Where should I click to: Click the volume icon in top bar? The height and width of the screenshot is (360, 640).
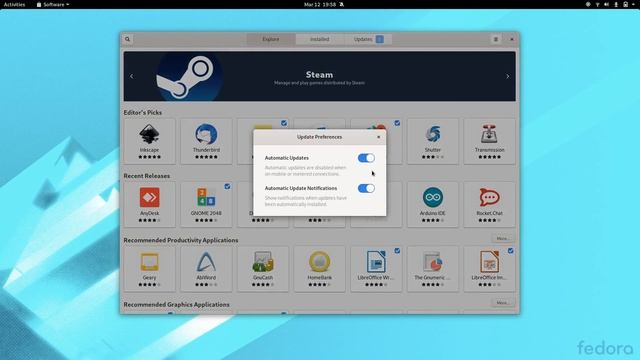pyautogui.click(x=607, y=4)
